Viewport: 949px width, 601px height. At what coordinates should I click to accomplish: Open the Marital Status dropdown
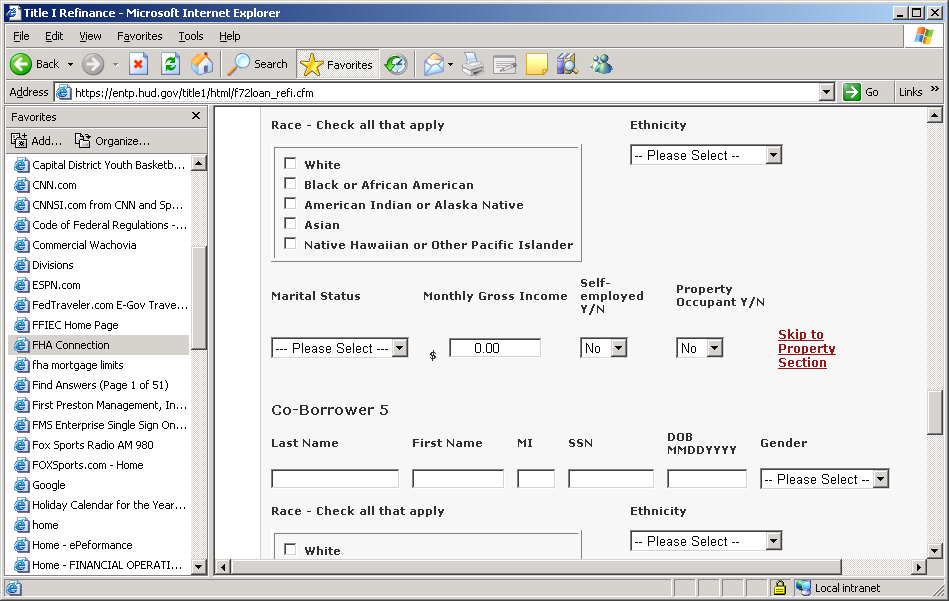point(339,348)
